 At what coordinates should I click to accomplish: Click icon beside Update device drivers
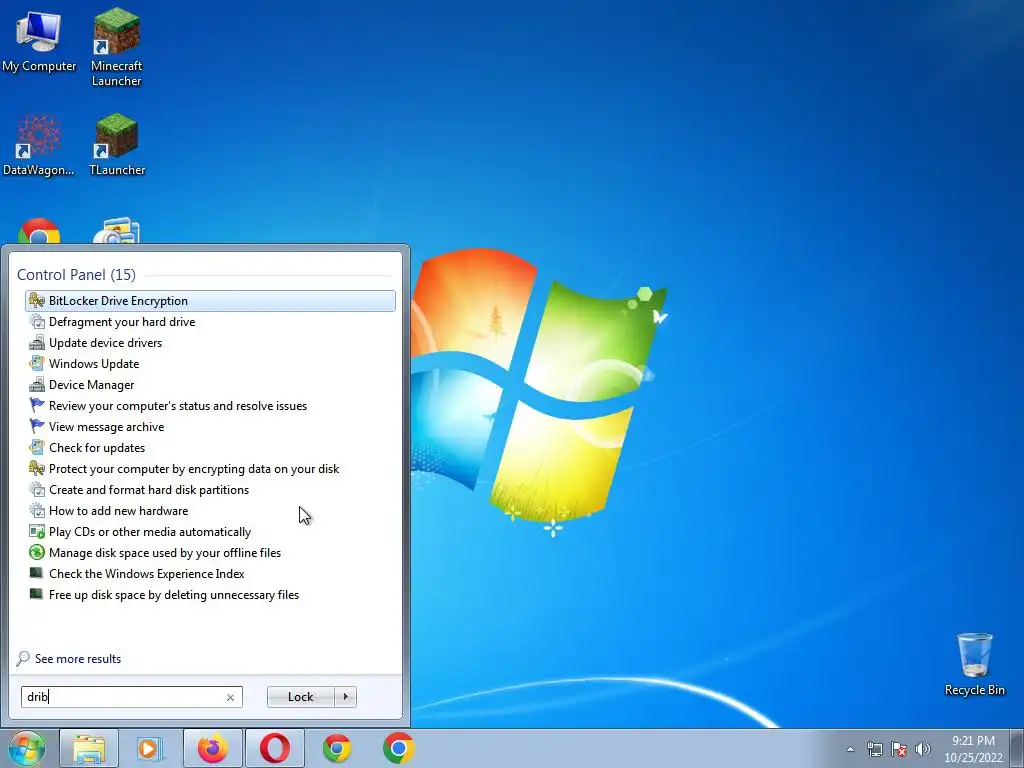pos(37,342)
